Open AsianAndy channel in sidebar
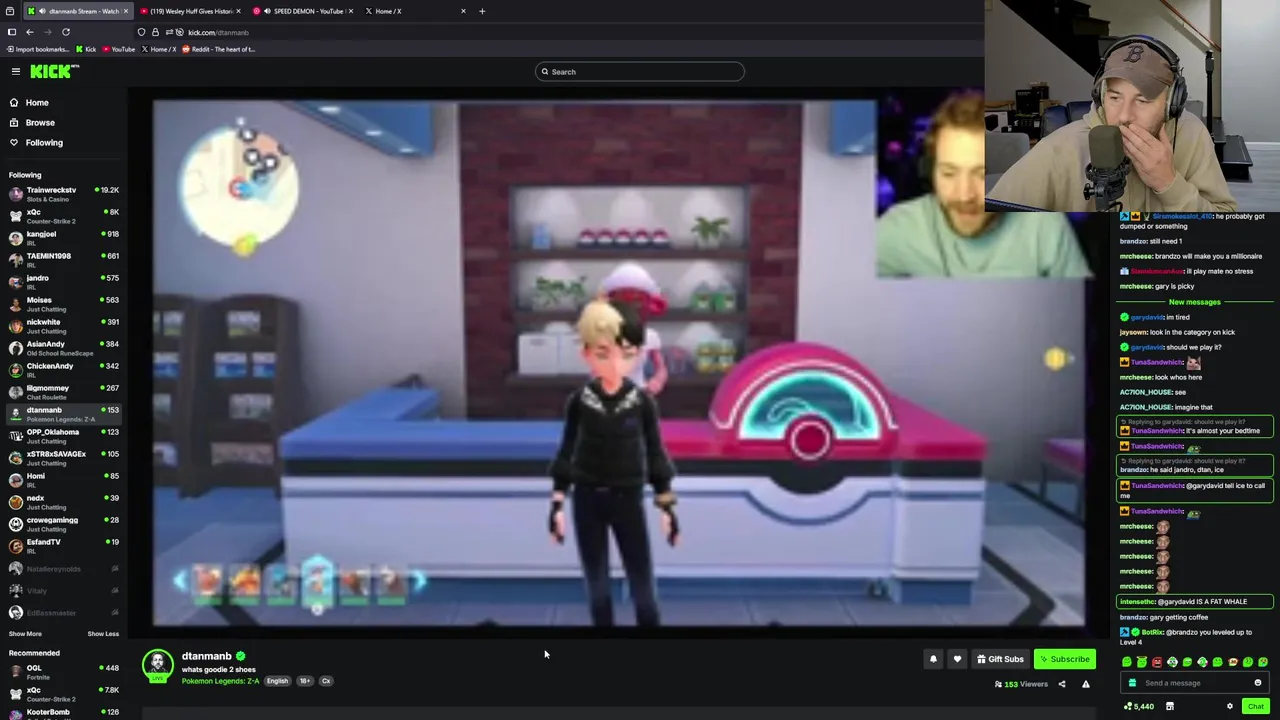 coord(64,348)
